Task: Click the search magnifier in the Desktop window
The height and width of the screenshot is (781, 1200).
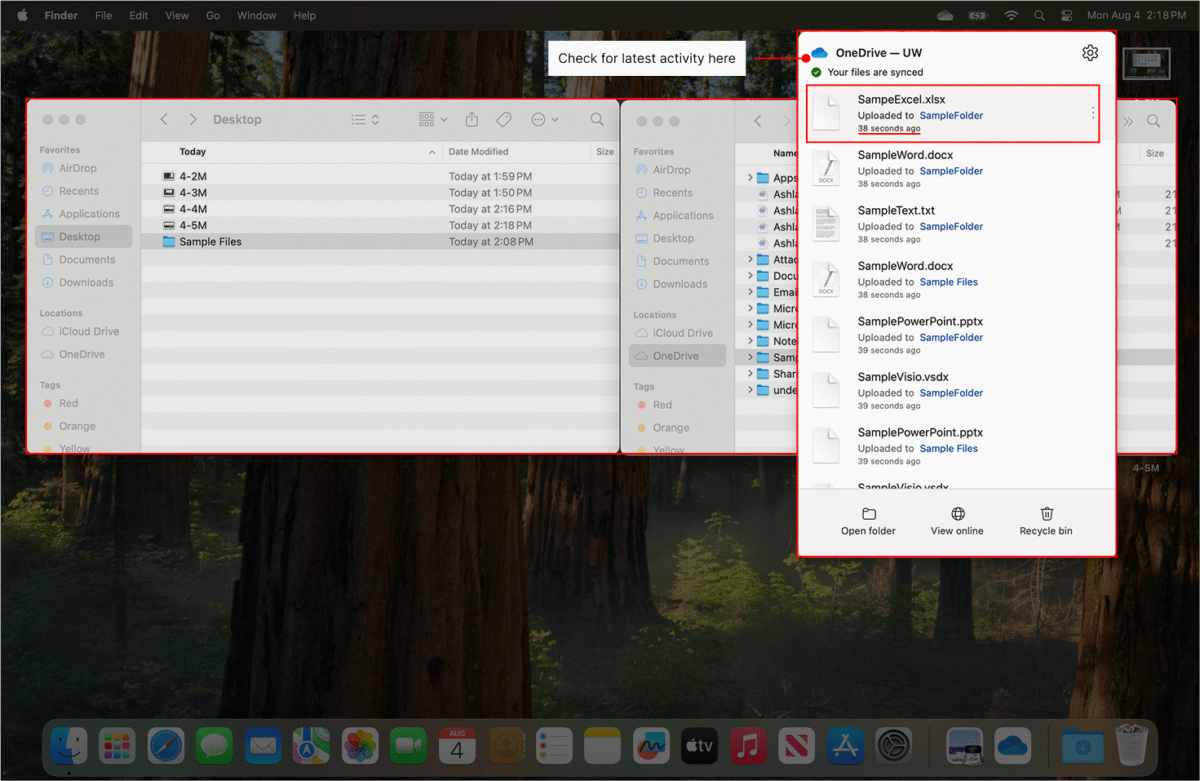Action: (597, 119)
